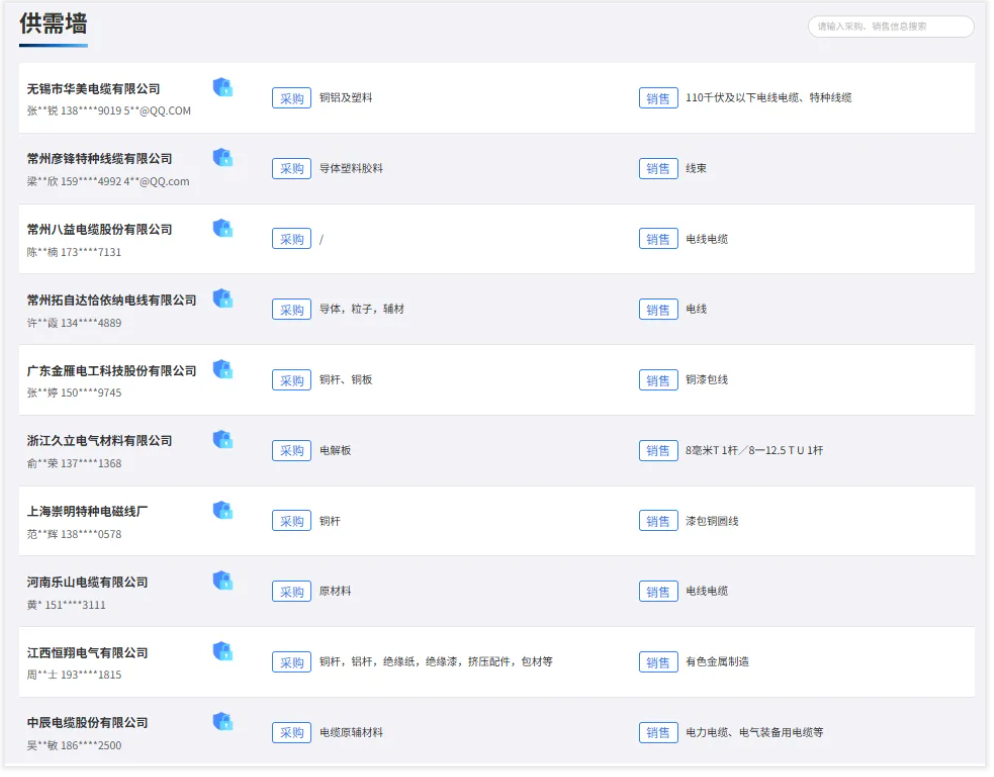Select purchase text 铜铝及塑料
This screenshot has height=777, width=994.
click(347, 98)
